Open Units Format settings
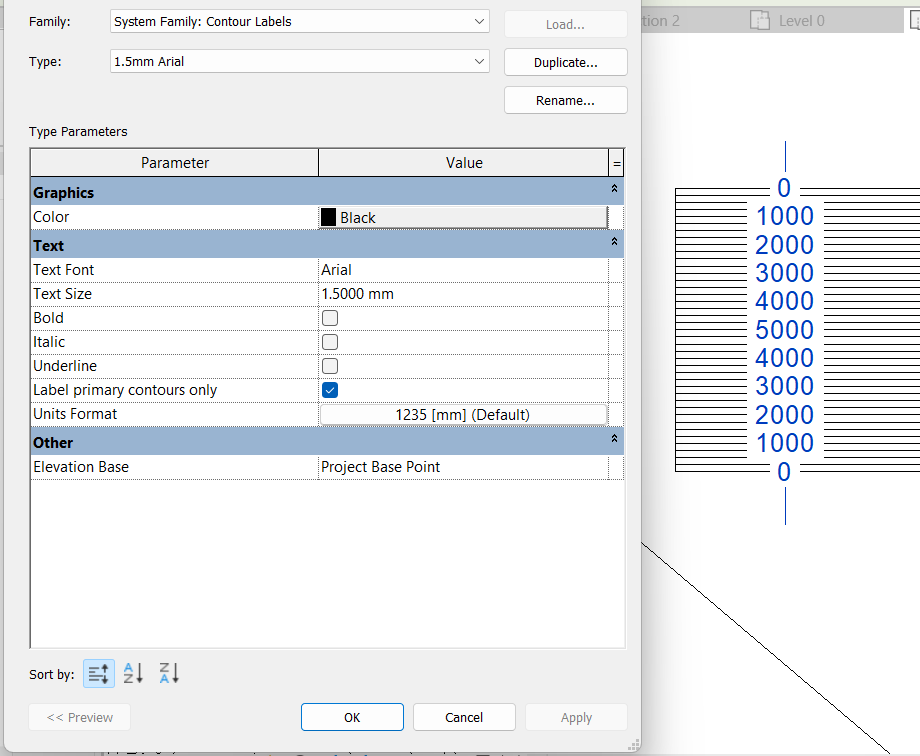 point(463,413)
